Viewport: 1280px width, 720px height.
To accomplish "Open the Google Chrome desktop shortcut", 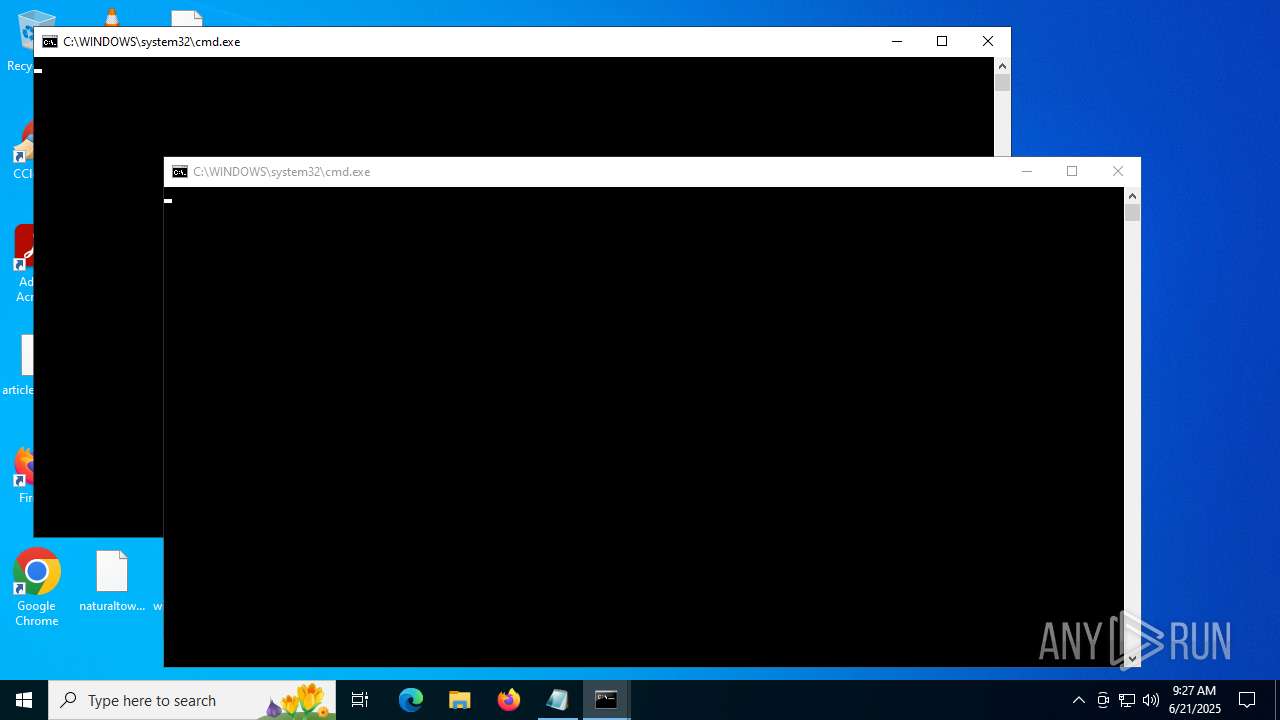I will click(37, 587).
